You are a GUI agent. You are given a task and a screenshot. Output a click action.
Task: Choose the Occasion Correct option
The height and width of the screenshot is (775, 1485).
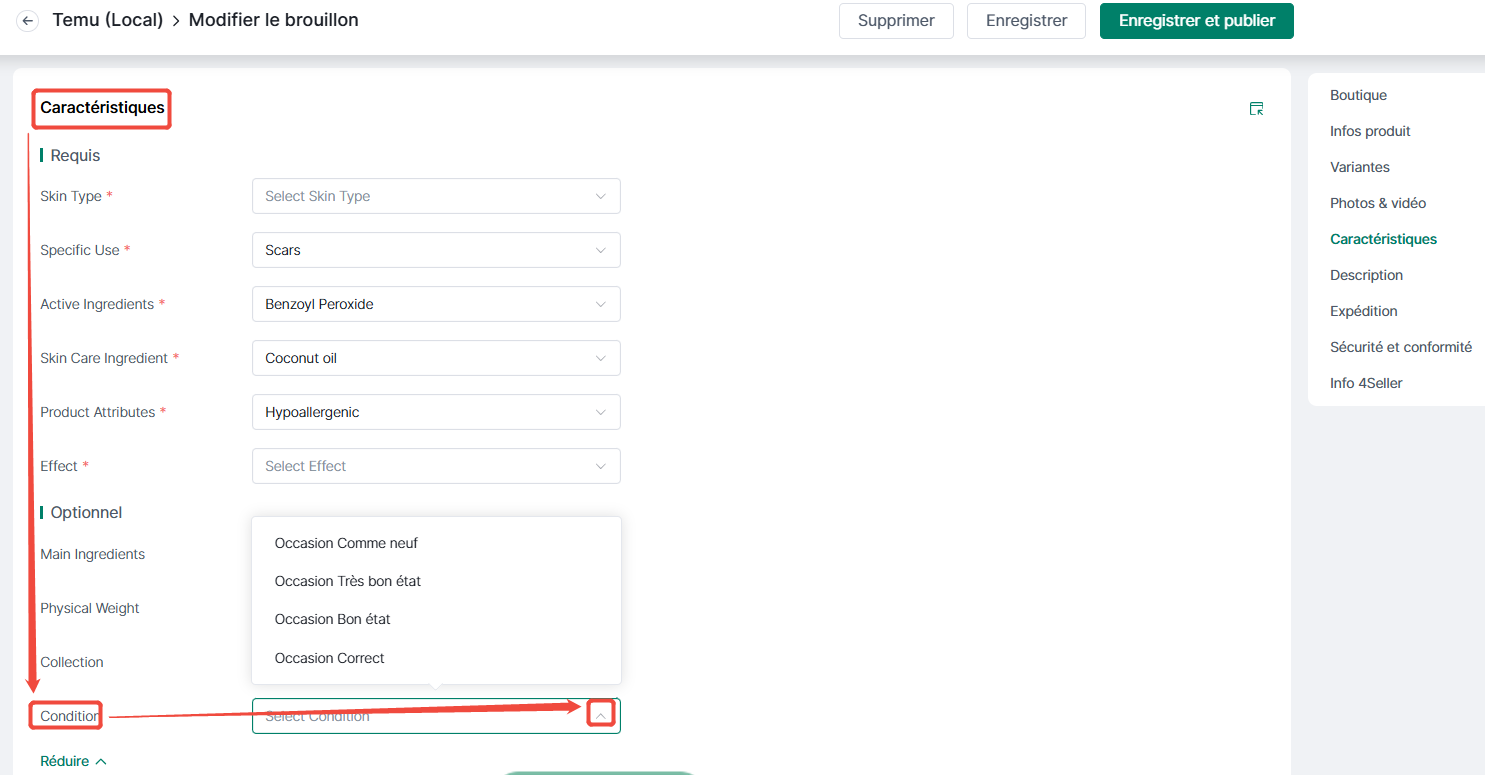click(436, 658)
